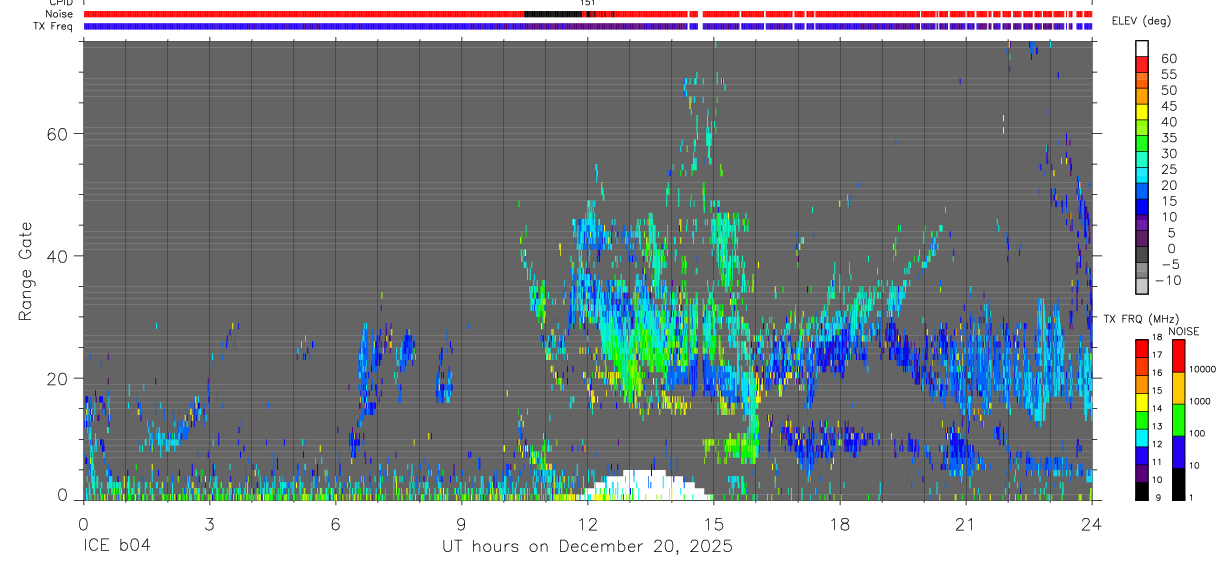Click the 'Noise' row label at top left
1228x567 pixels.
tap(60, 14)
